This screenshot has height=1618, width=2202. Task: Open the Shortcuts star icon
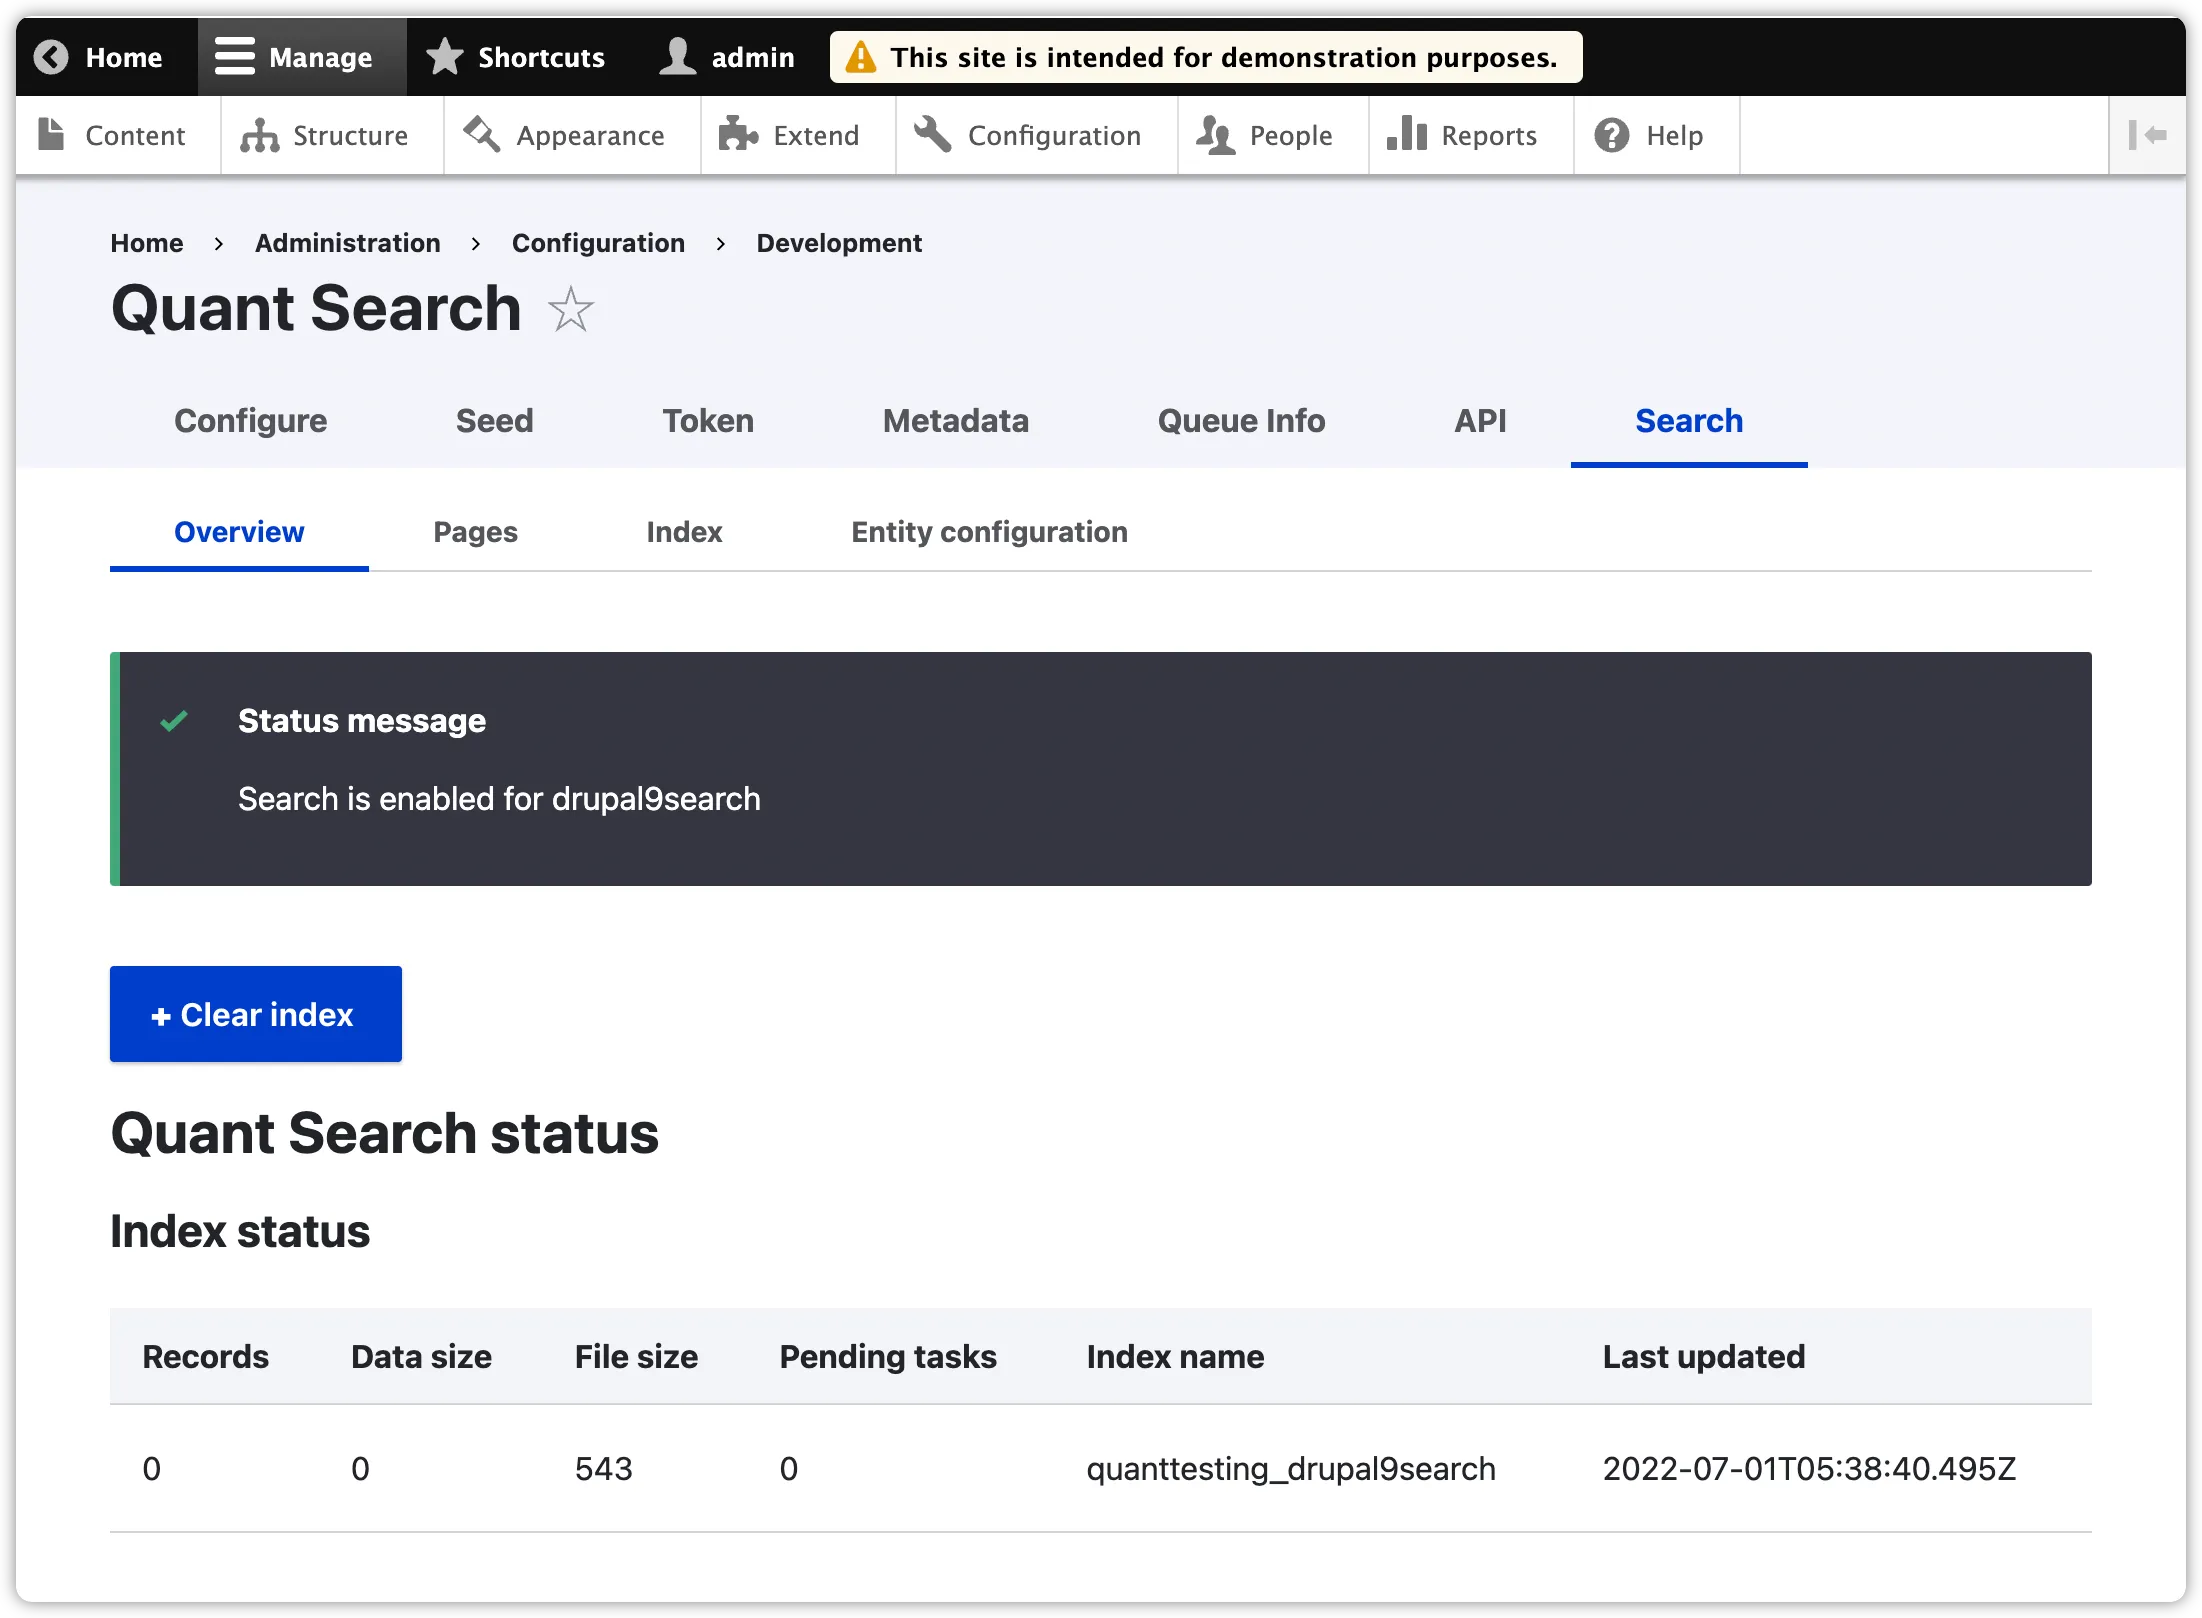443,57
